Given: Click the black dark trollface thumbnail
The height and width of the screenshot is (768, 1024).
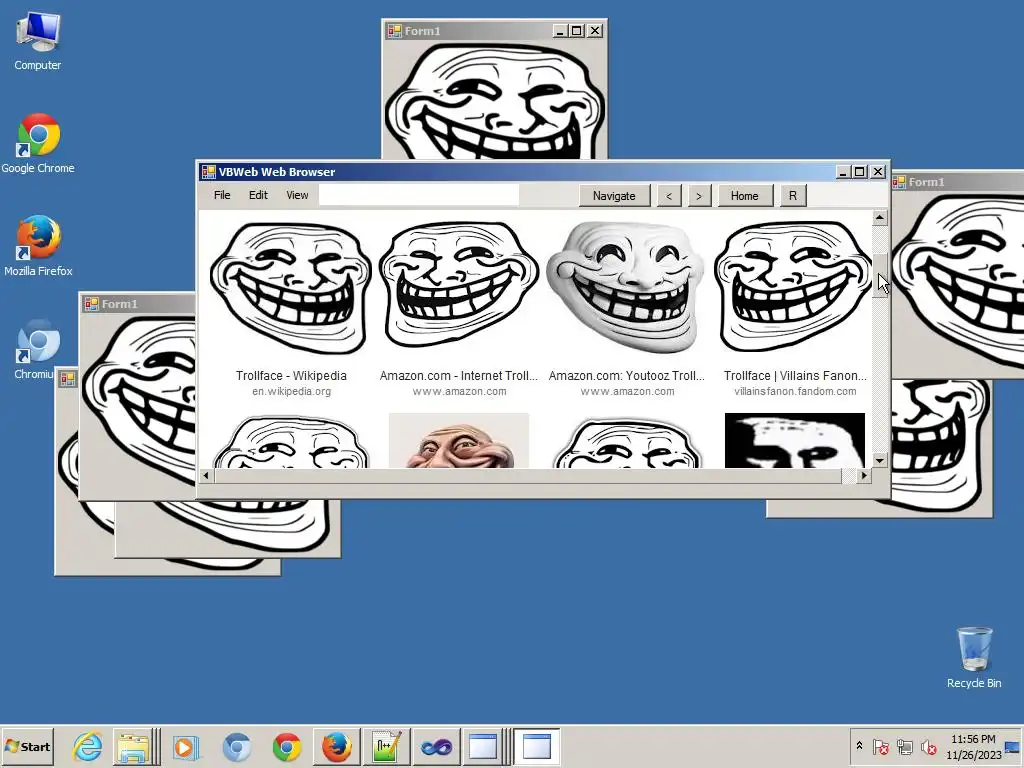Looking at the screenshot, I should pos(795,440).
